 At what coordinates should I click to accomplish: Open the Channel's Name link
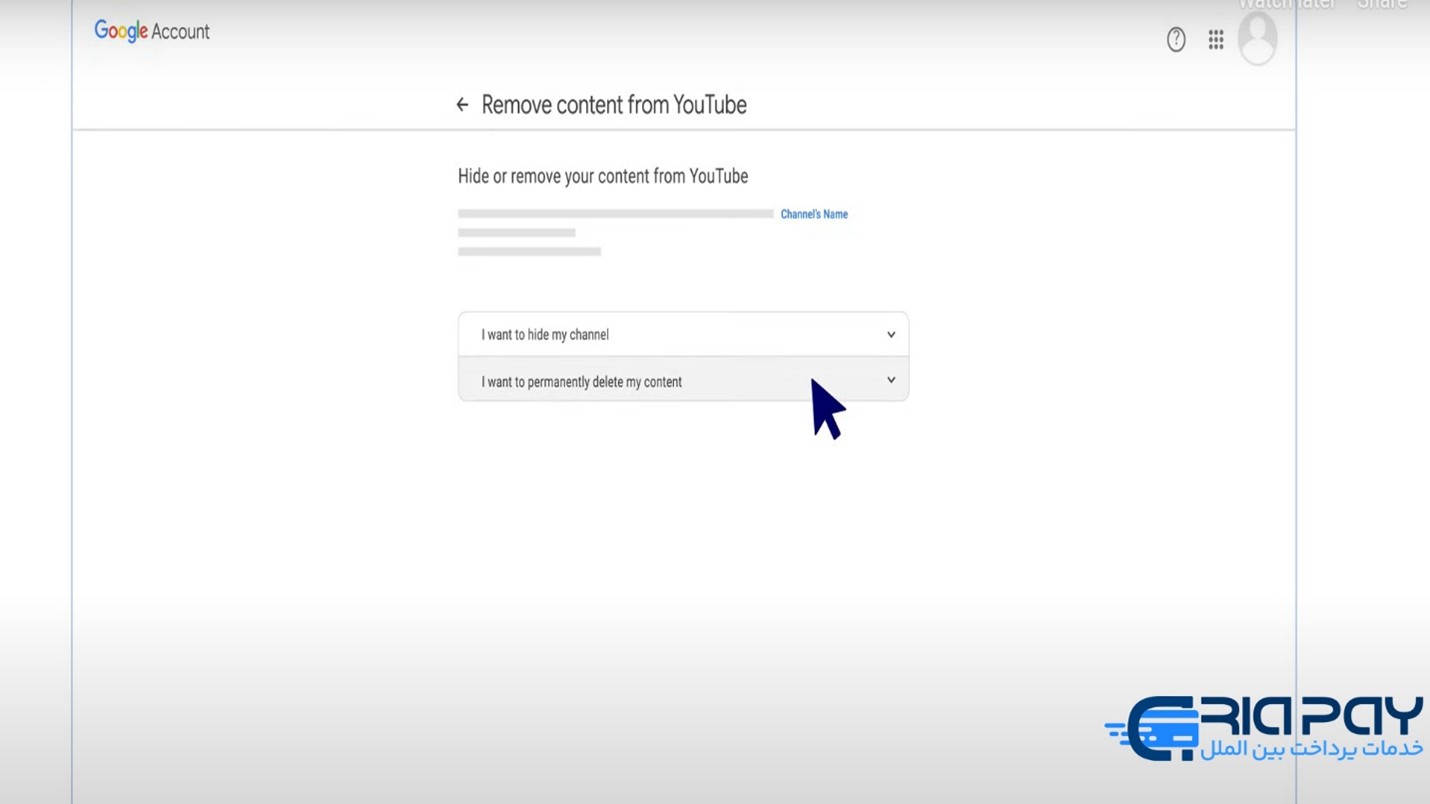[x=814, y=214]
